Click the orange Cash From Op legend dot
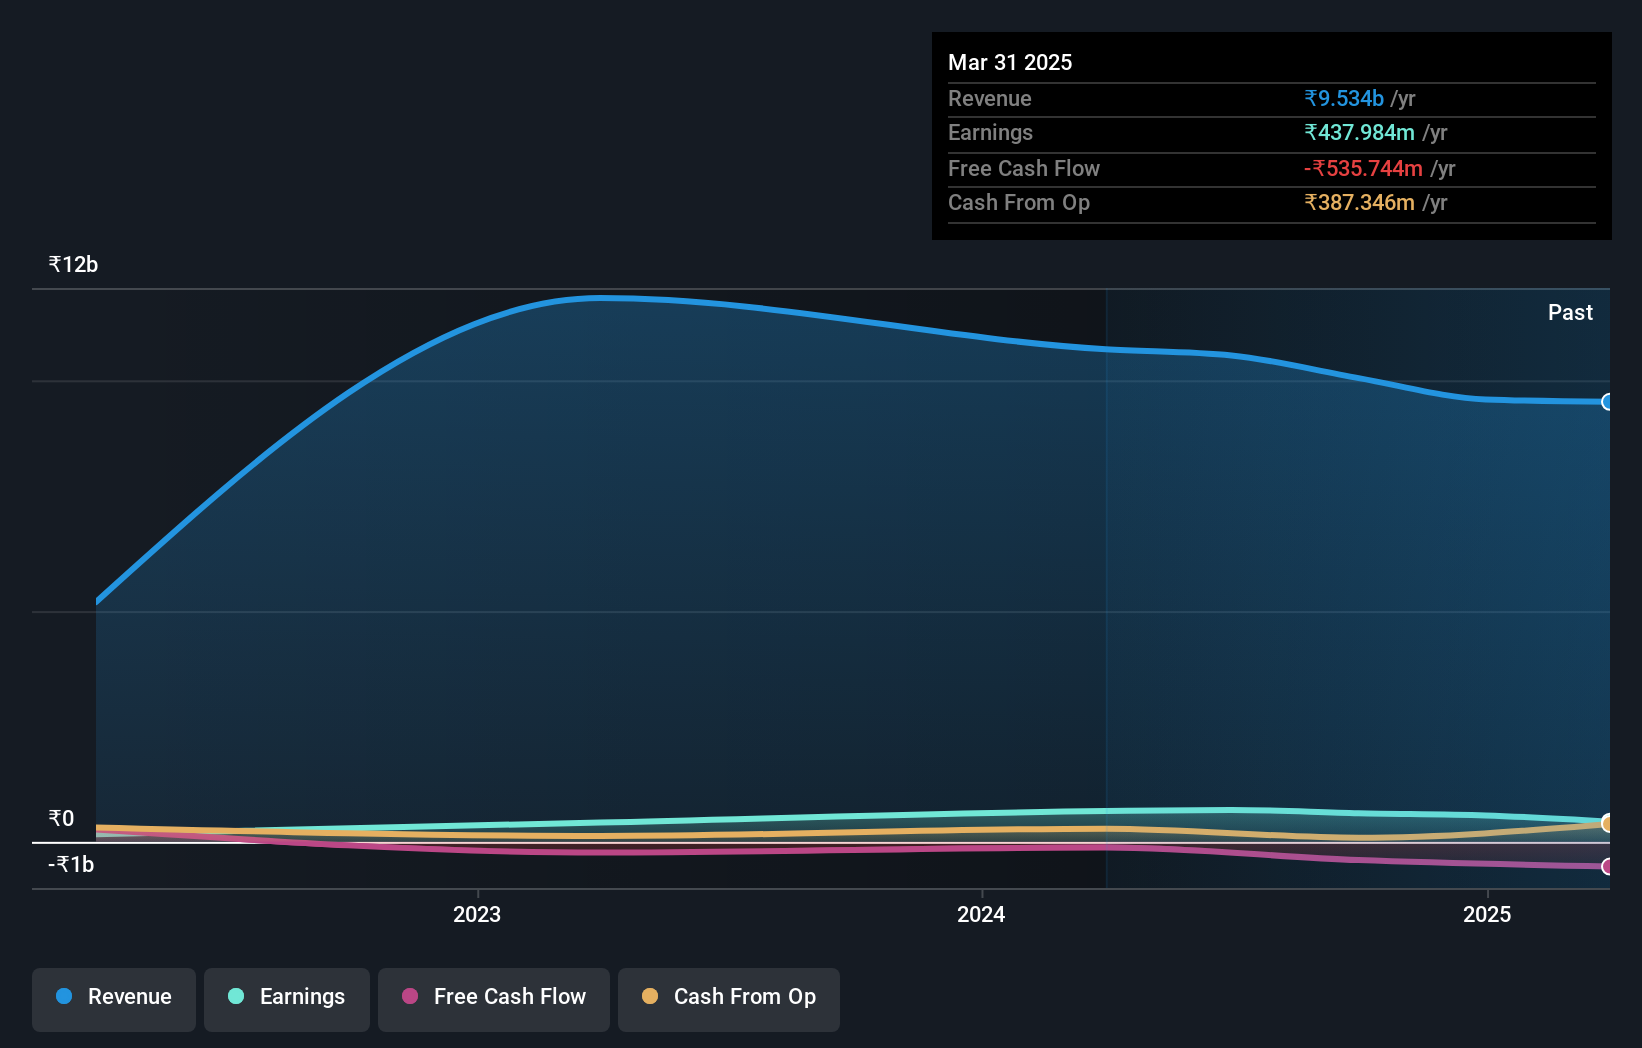Screen dimensions: 1642x1048 click(x=650, y=996)
